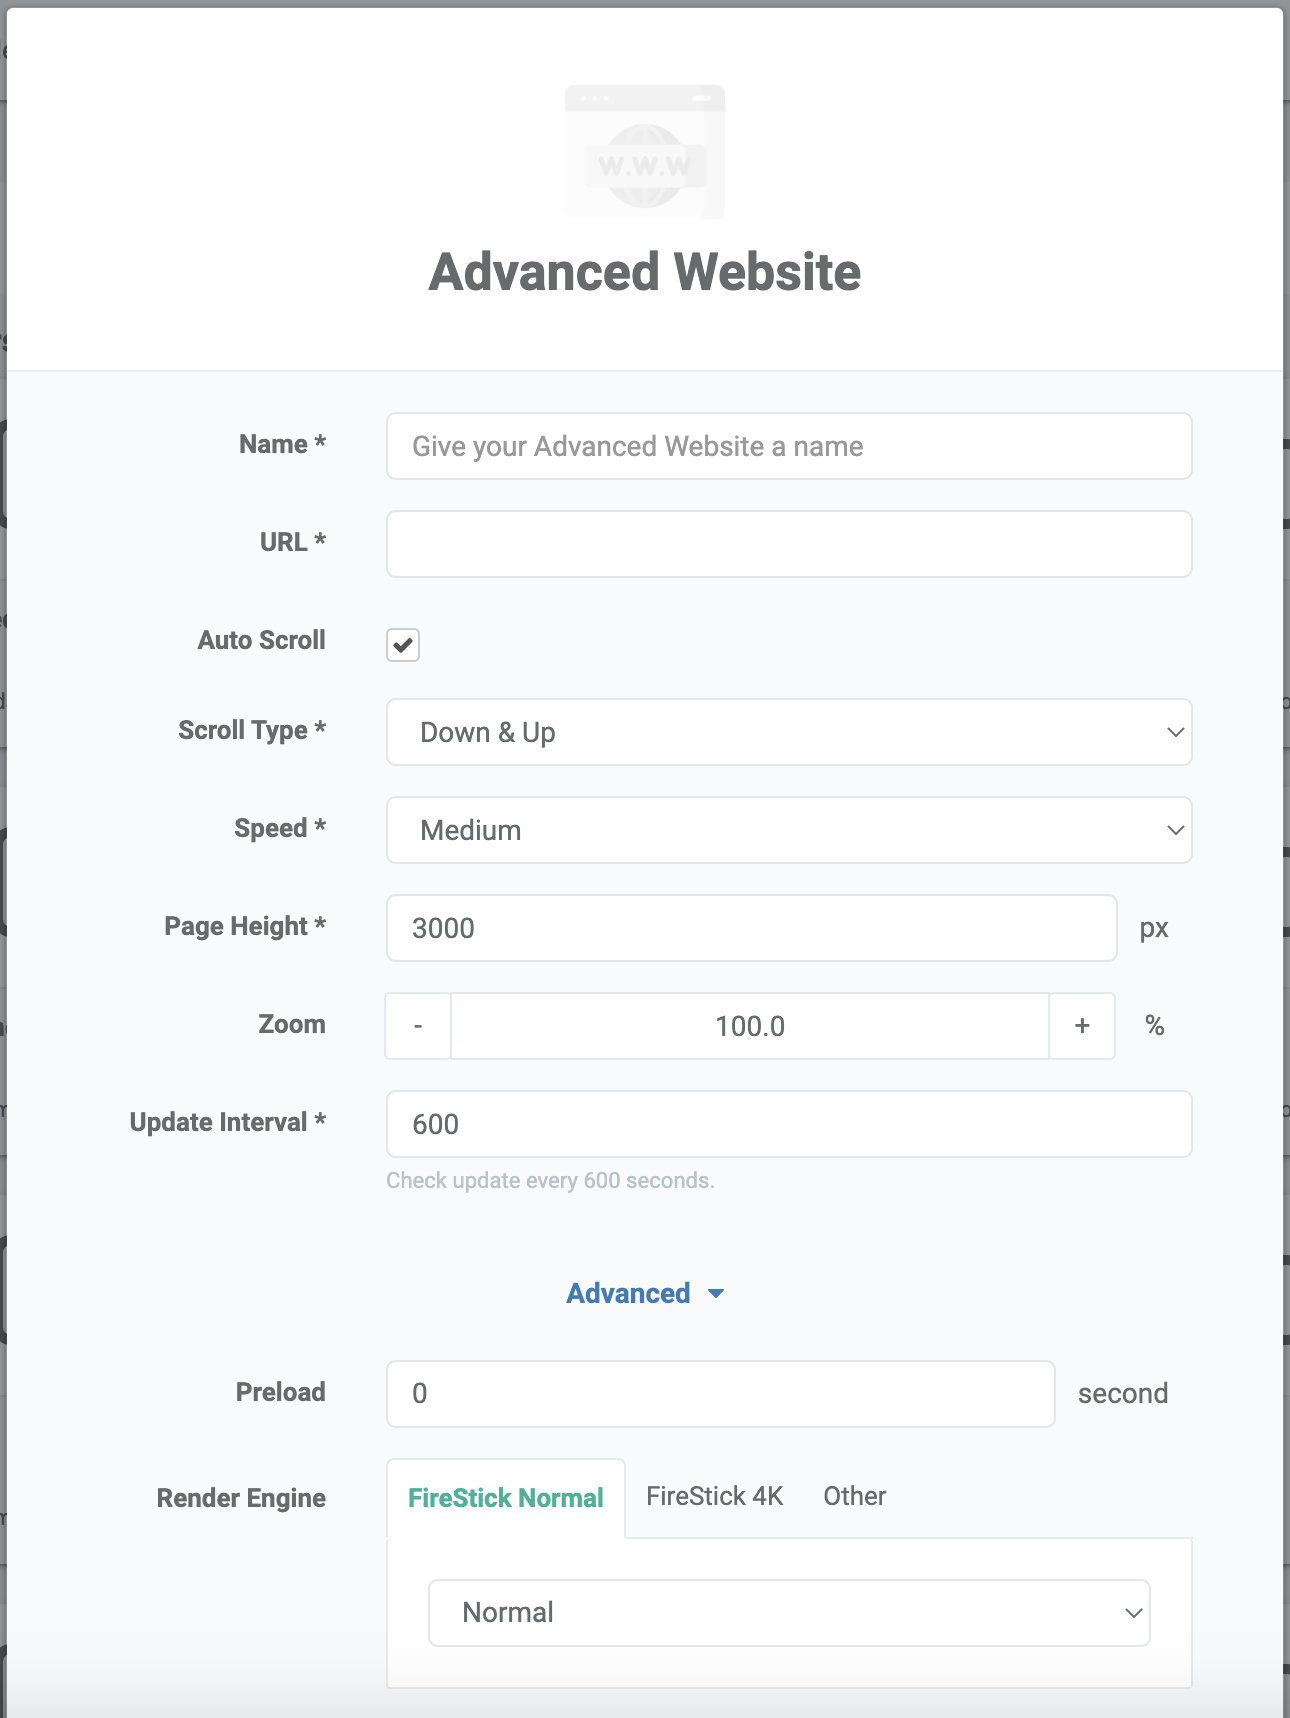The height and width of the screenshot is (1718, 1290).
Task: Click the Page Height field
Action: pyautogui.click(x=752, y=928)
